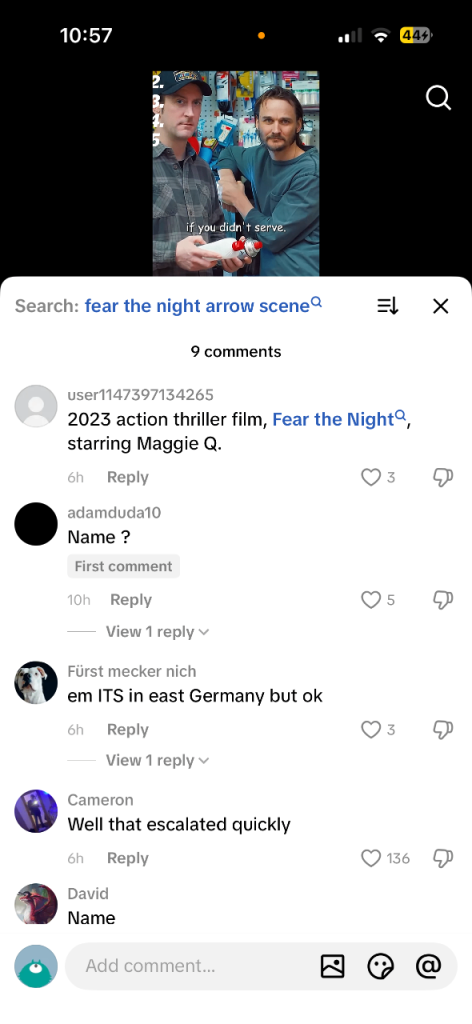Reply to Cameron's comment

click(x=128, y=858)
